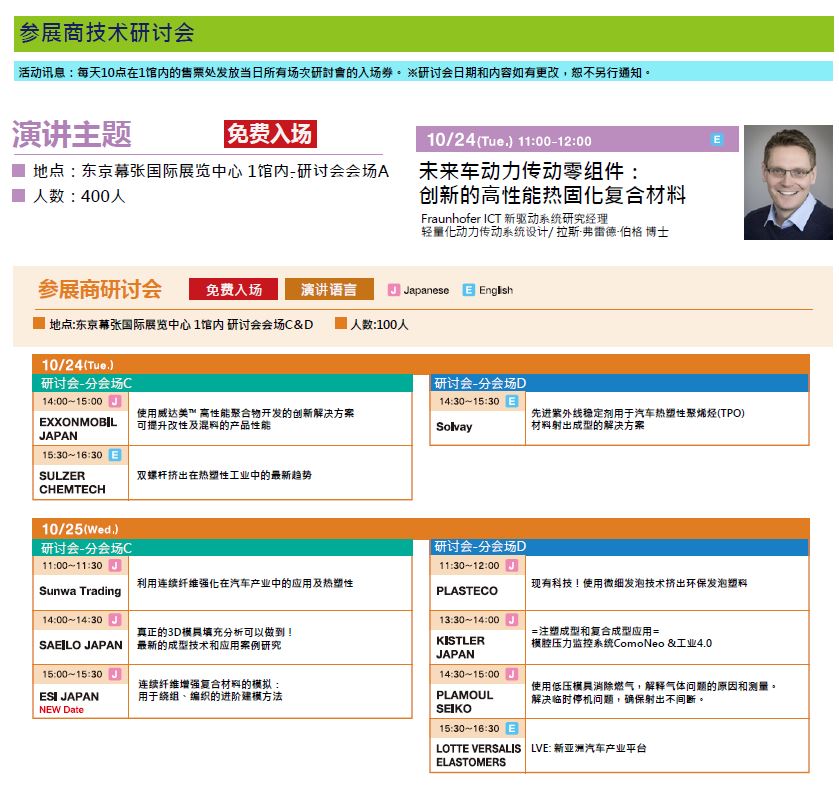This screenshot has width=839, height=785.
Task: Click the SULZER CHEMTECH company name
Action: coord(72,482)
